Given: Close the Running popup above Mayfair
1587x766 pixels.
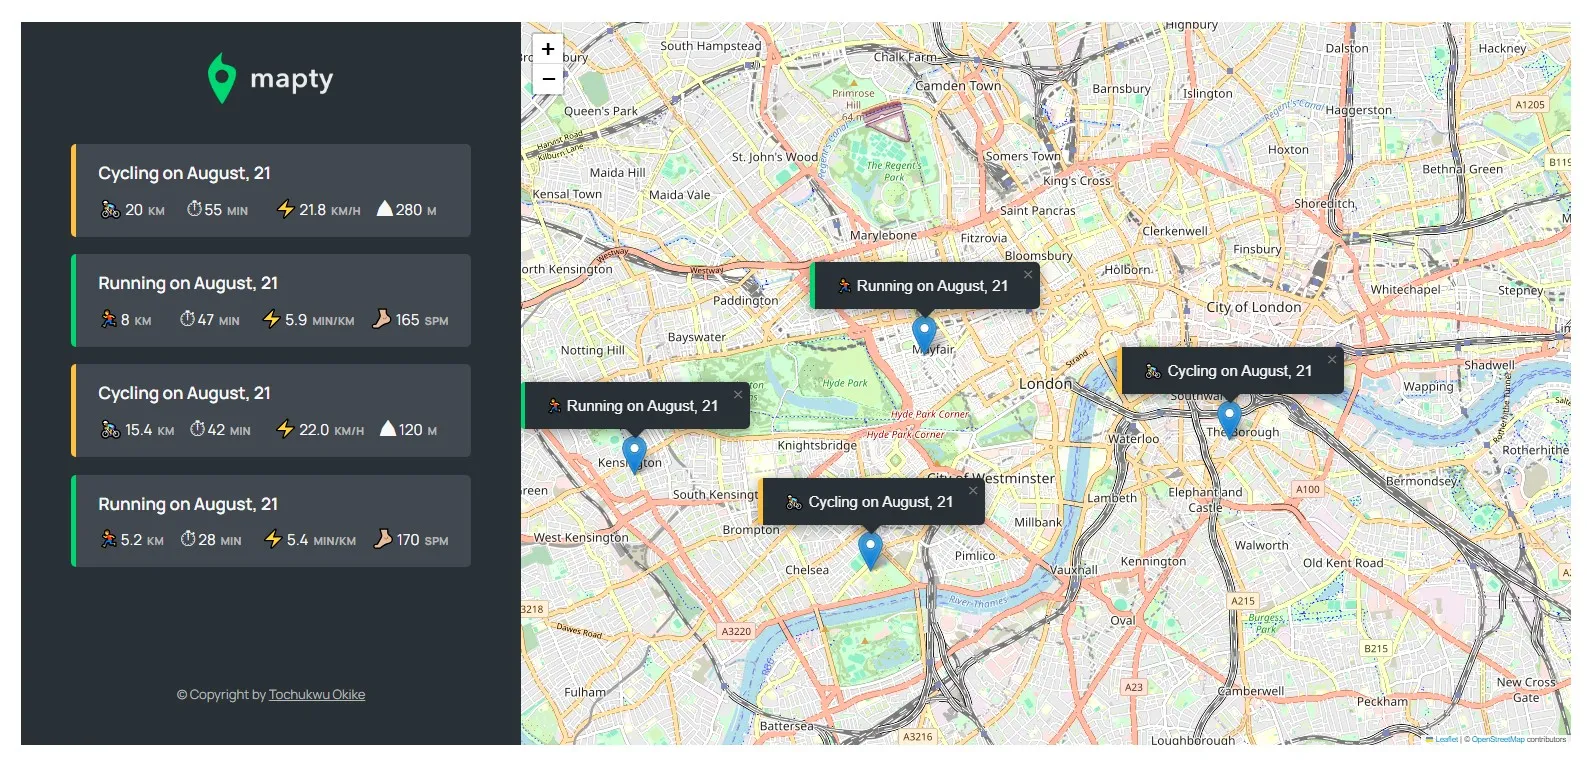Looking at the screenshot, I should coord(1027,275).
